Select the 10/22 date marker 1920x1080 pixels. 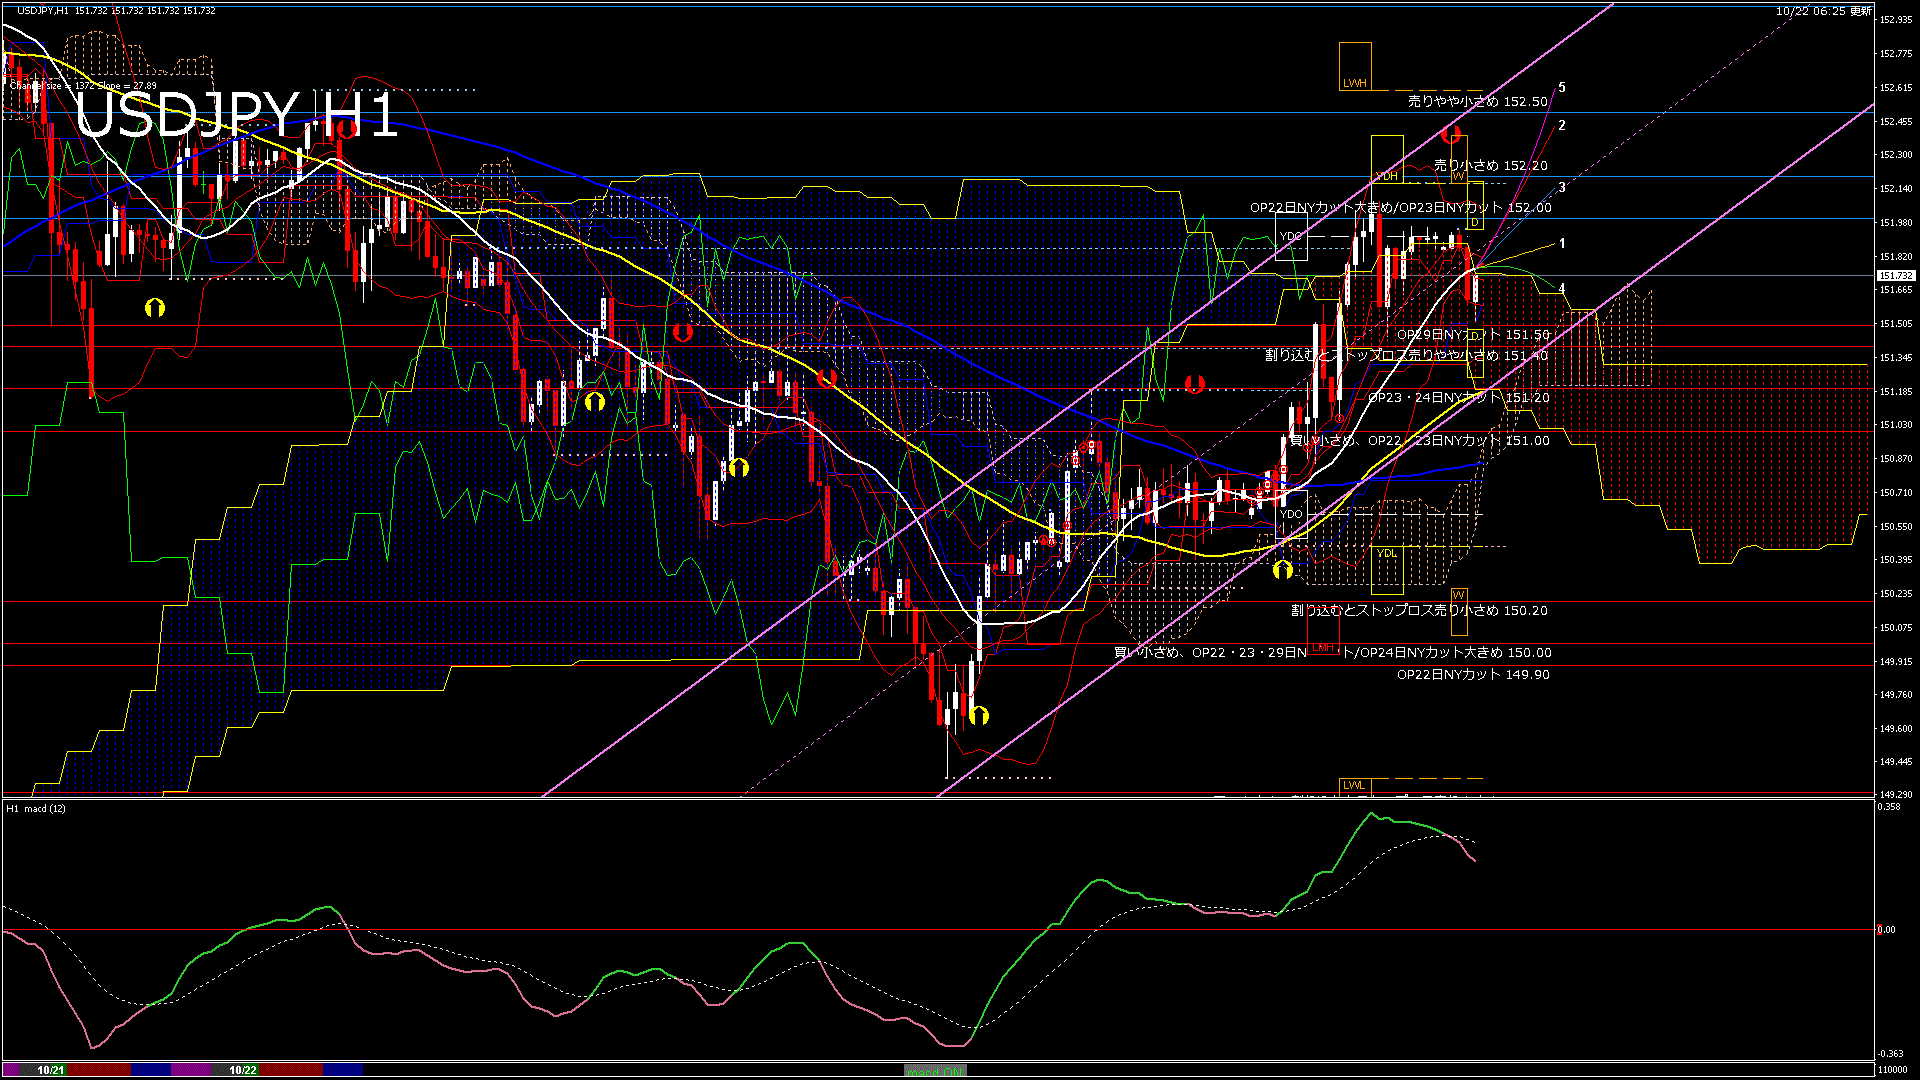point(243,1070)
